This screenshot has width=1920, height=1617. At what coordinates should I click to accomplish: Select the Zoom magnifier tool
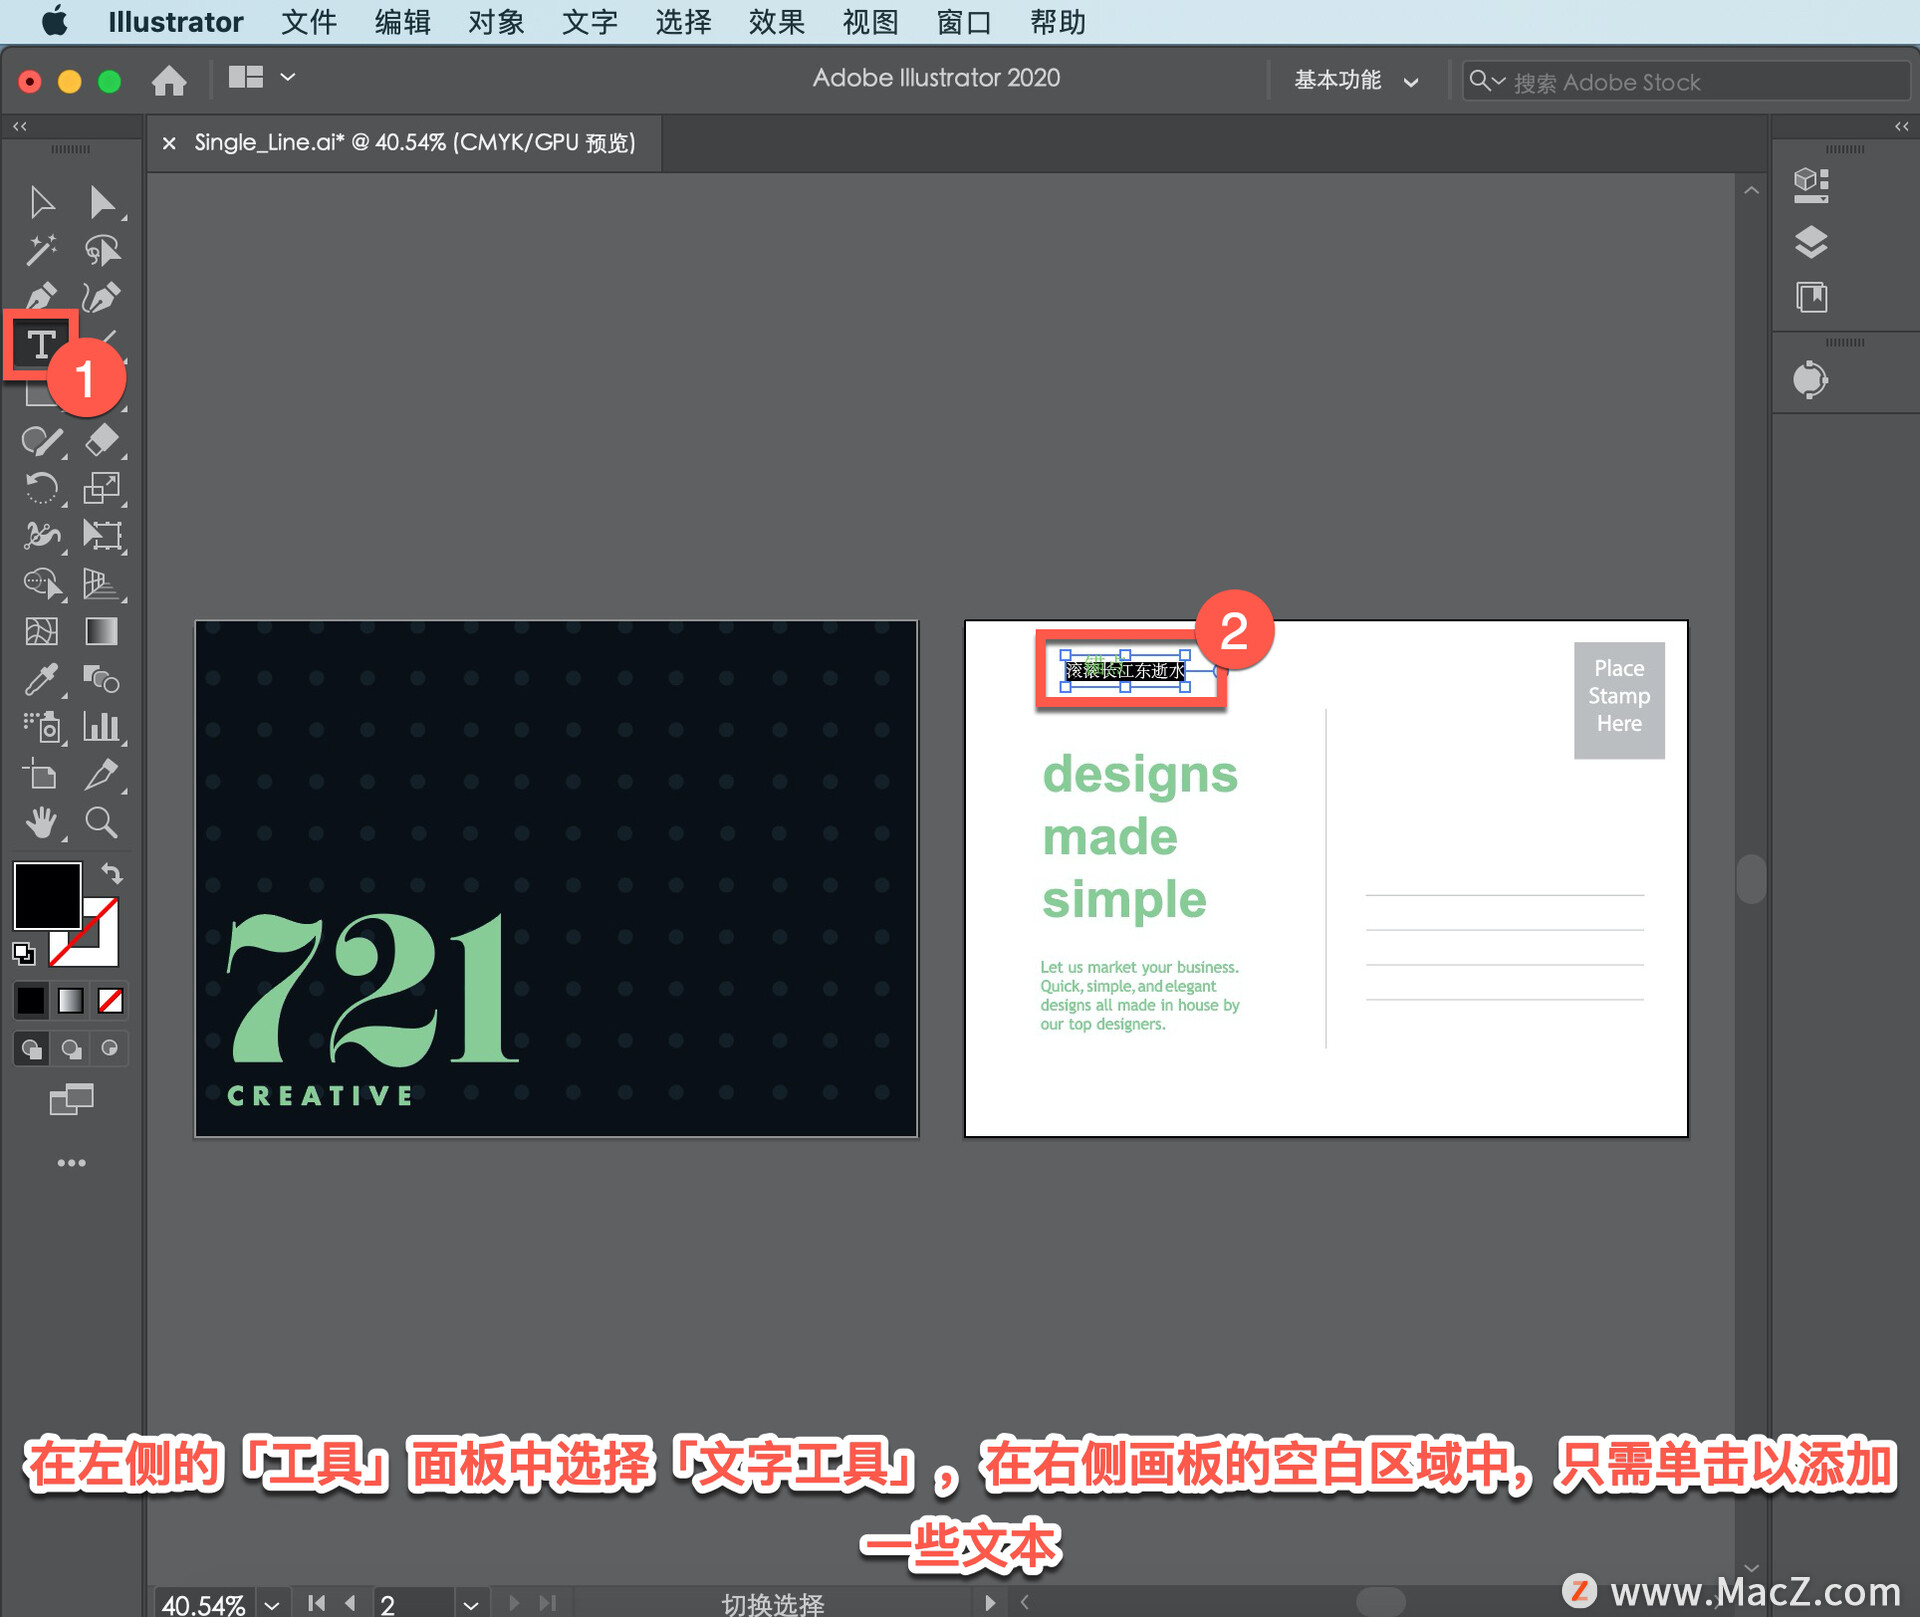pos(101,822)
